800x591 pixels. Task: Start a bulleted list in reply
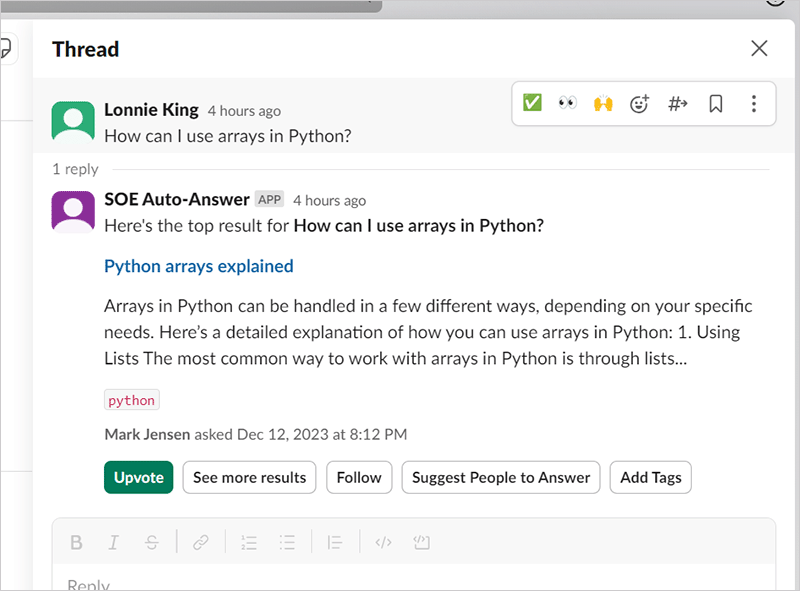288,542
